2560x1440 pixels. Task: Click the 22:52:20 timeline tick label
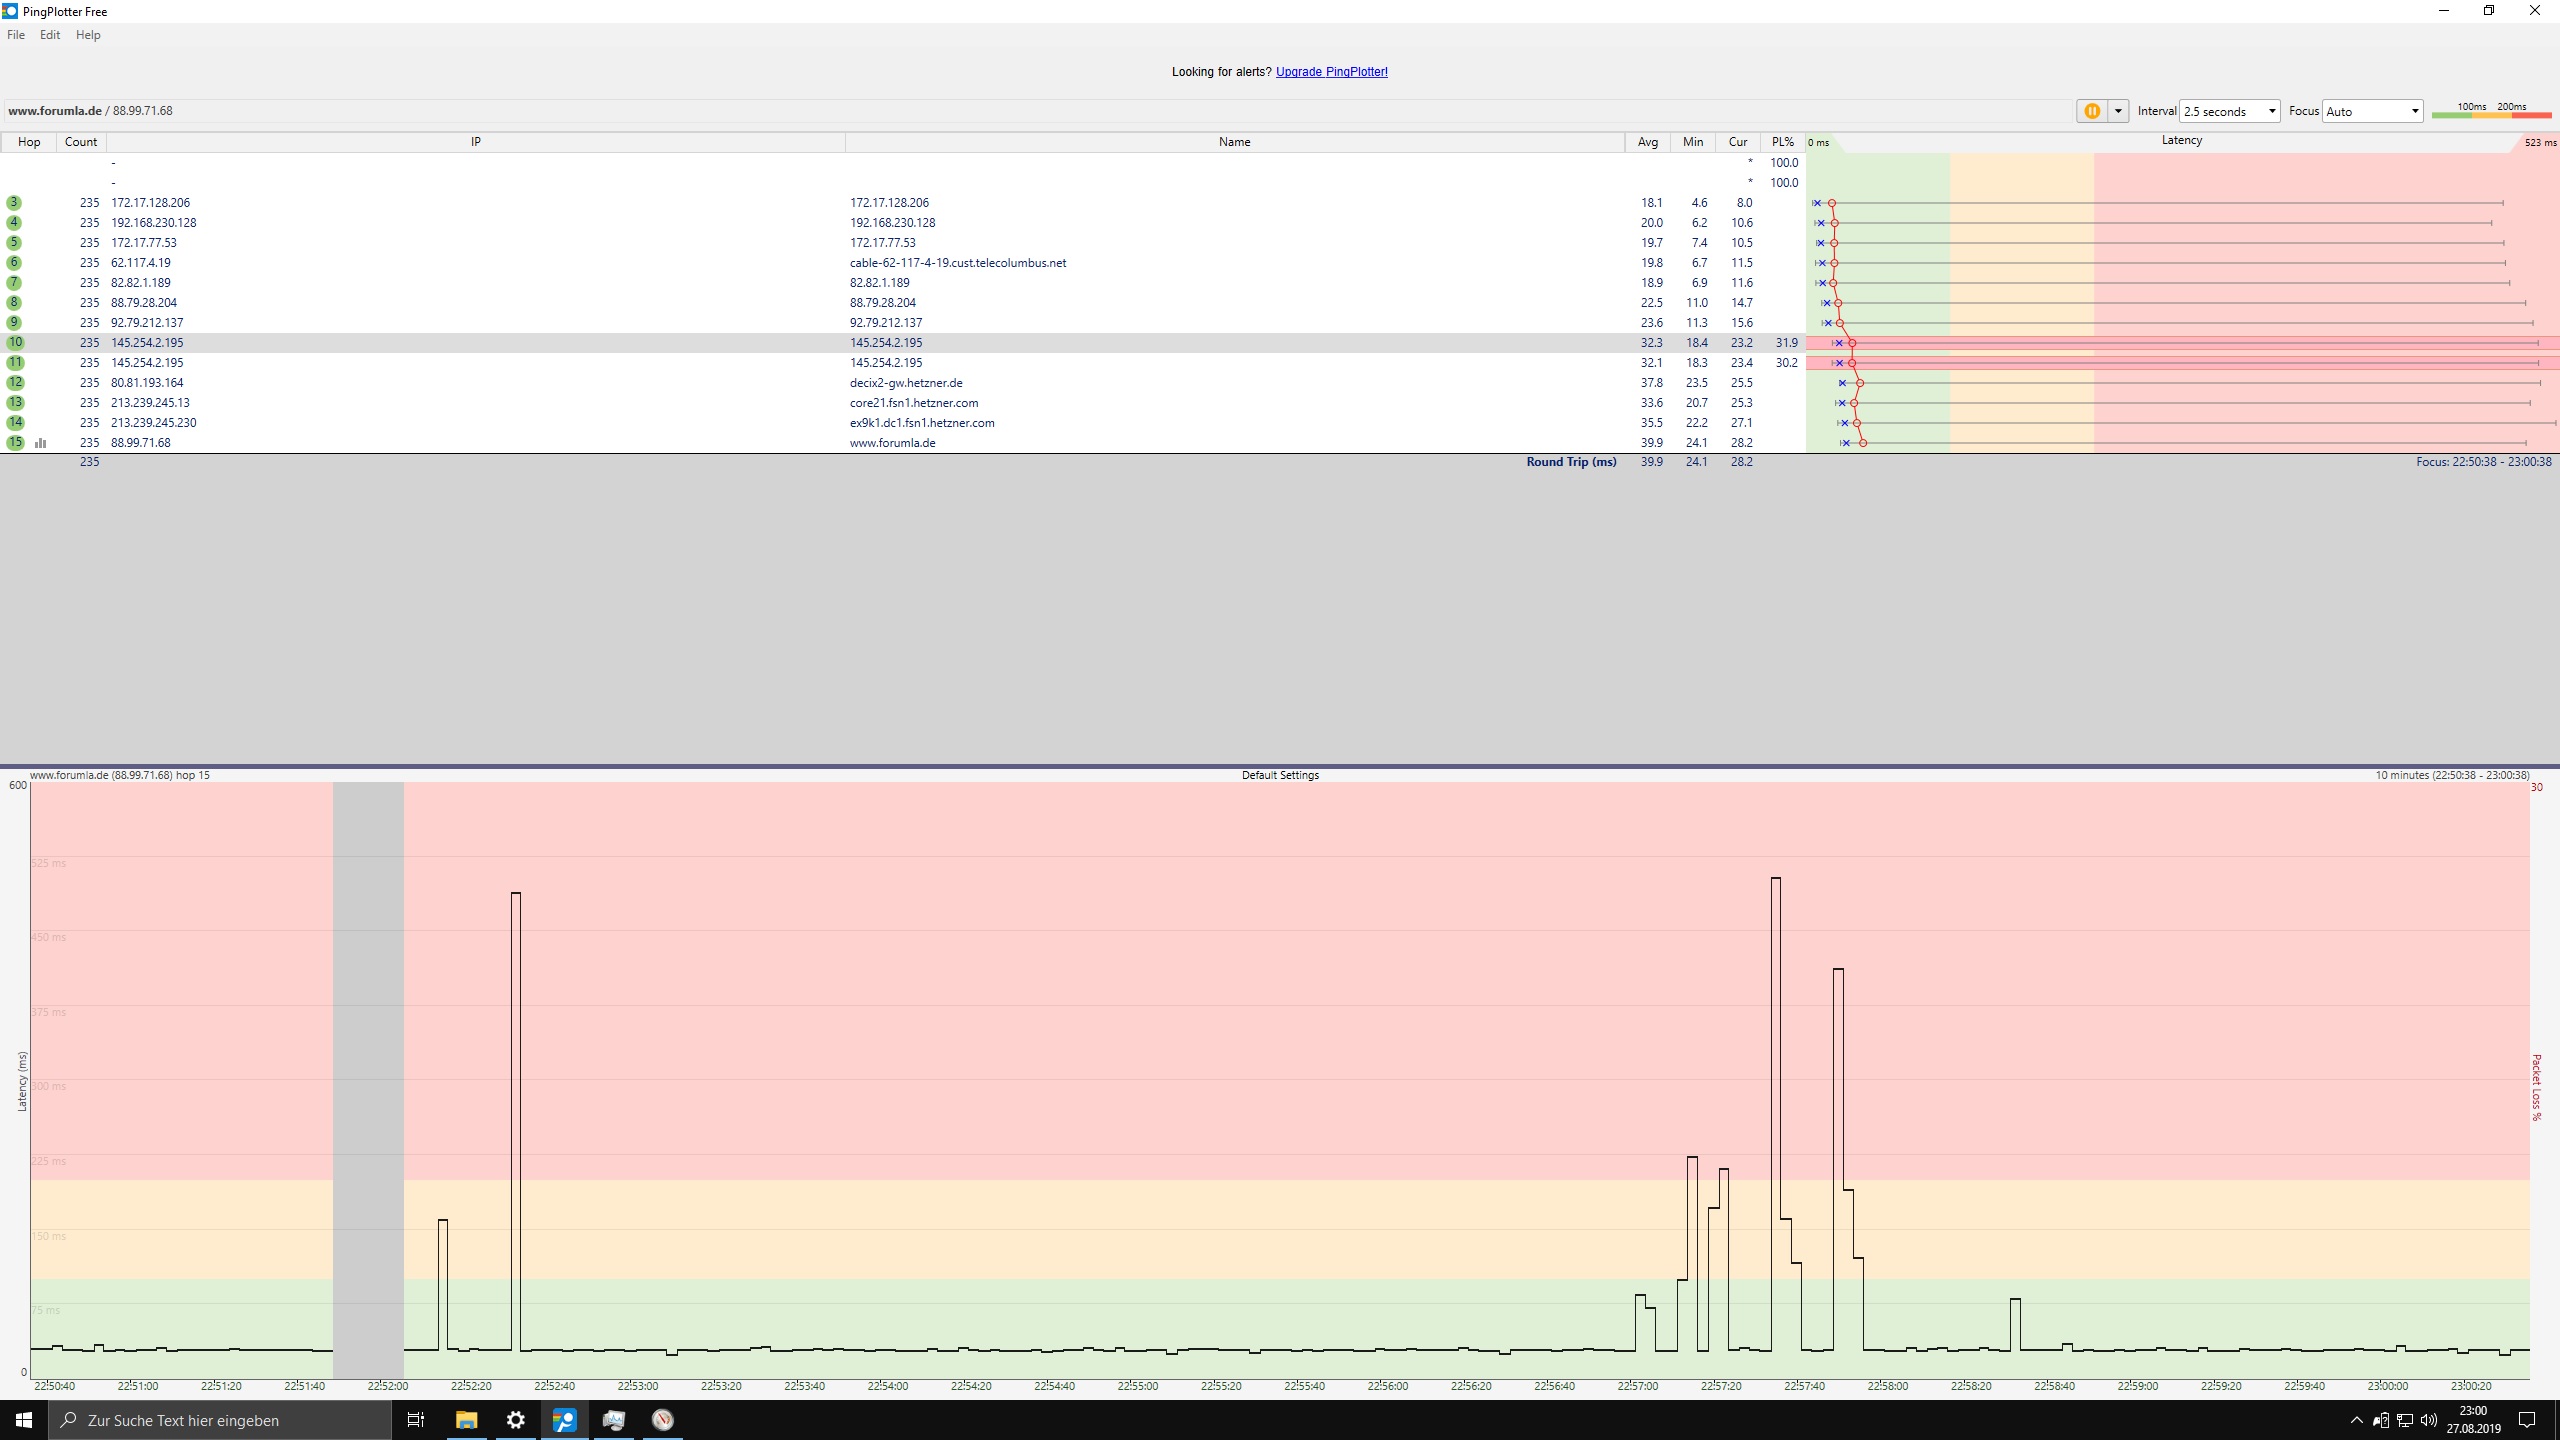coord(471,1386)
